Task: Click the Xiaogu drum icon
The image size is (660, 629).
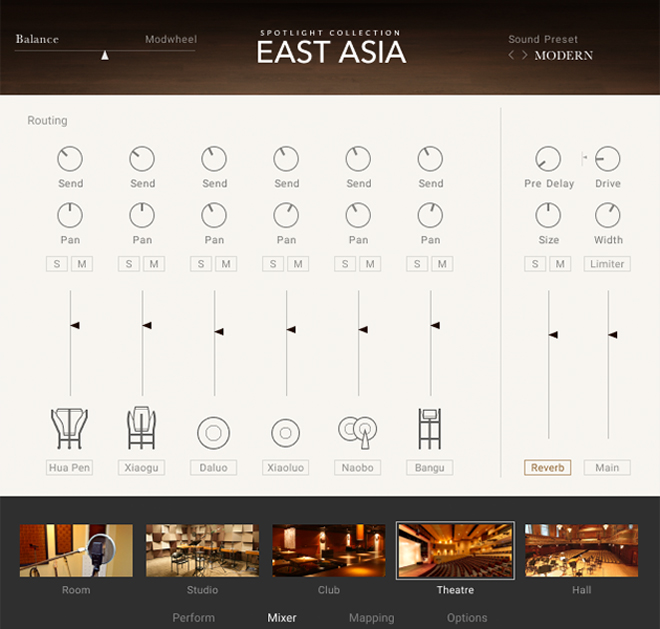Action: click(x=141, y=428)
